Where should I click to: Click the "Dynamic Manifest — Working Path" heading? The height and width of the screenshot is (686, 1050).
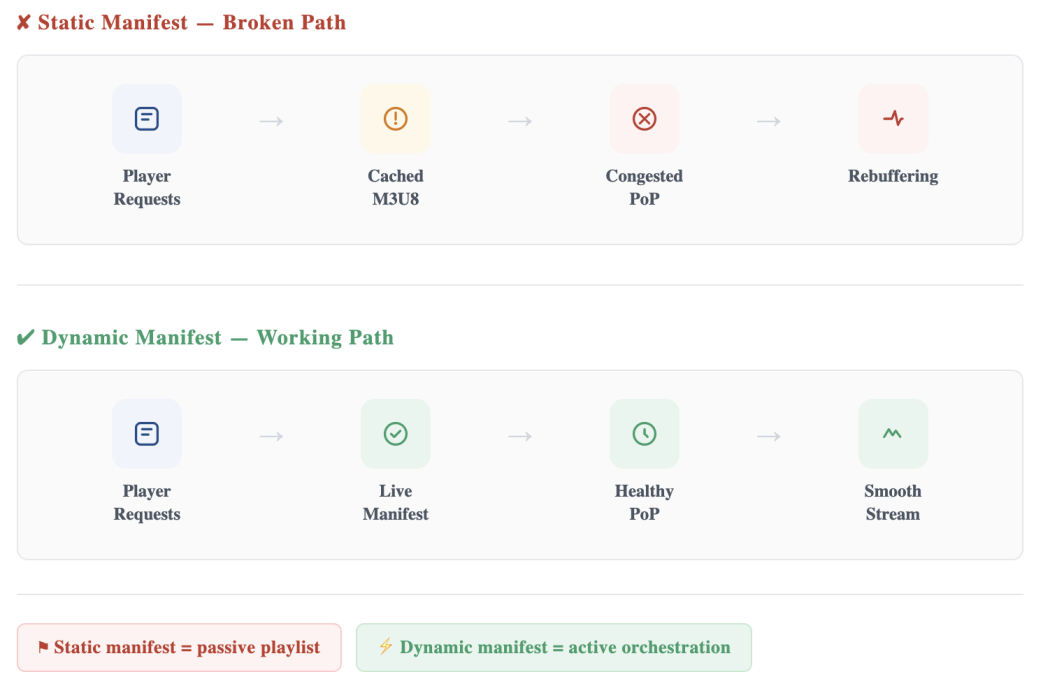tap(205, 338)
